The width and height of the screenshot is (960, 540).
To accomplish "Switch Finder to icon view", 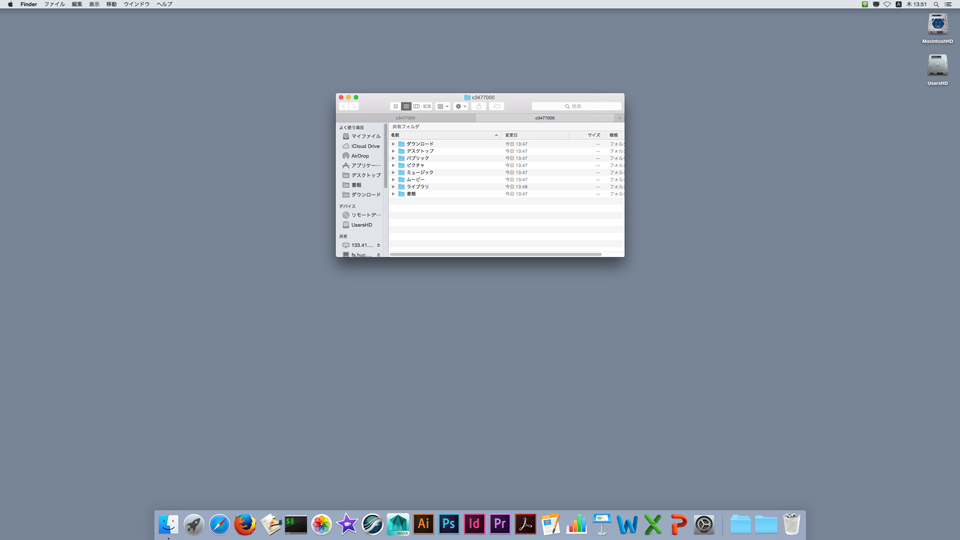I will coord(396,107).
